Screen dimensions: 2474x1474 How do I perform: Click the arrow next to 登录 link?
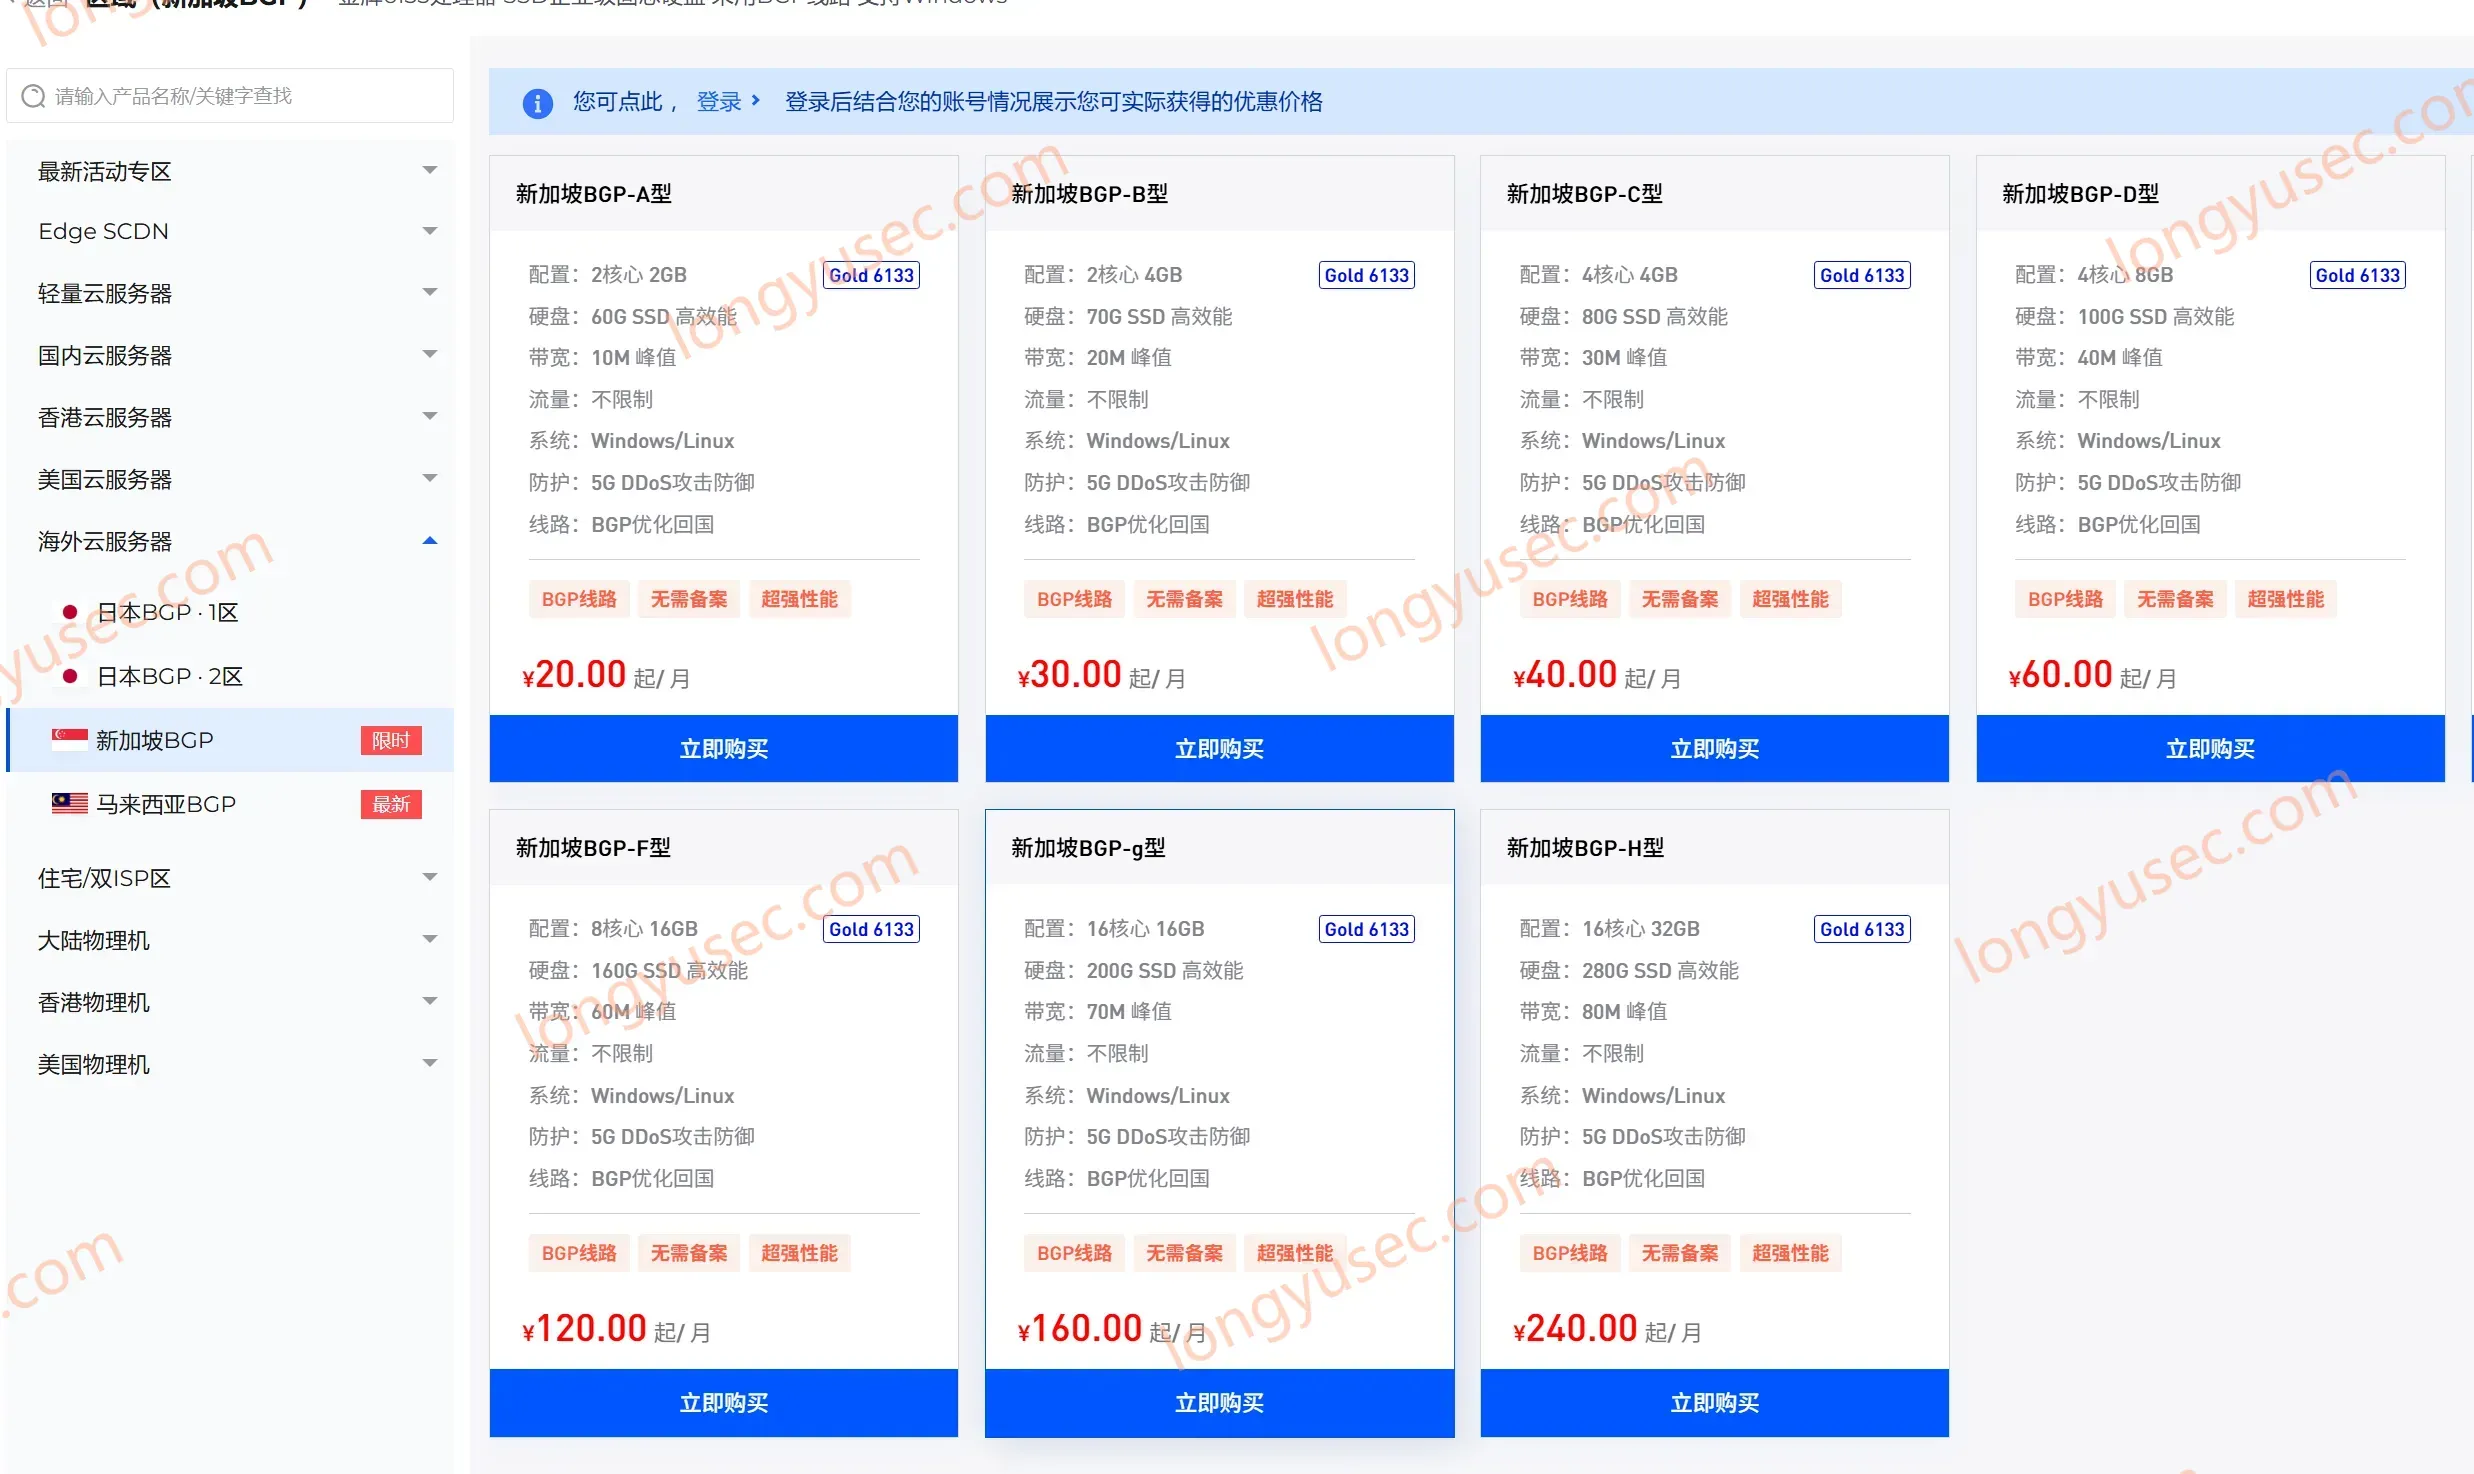point(756,101)
